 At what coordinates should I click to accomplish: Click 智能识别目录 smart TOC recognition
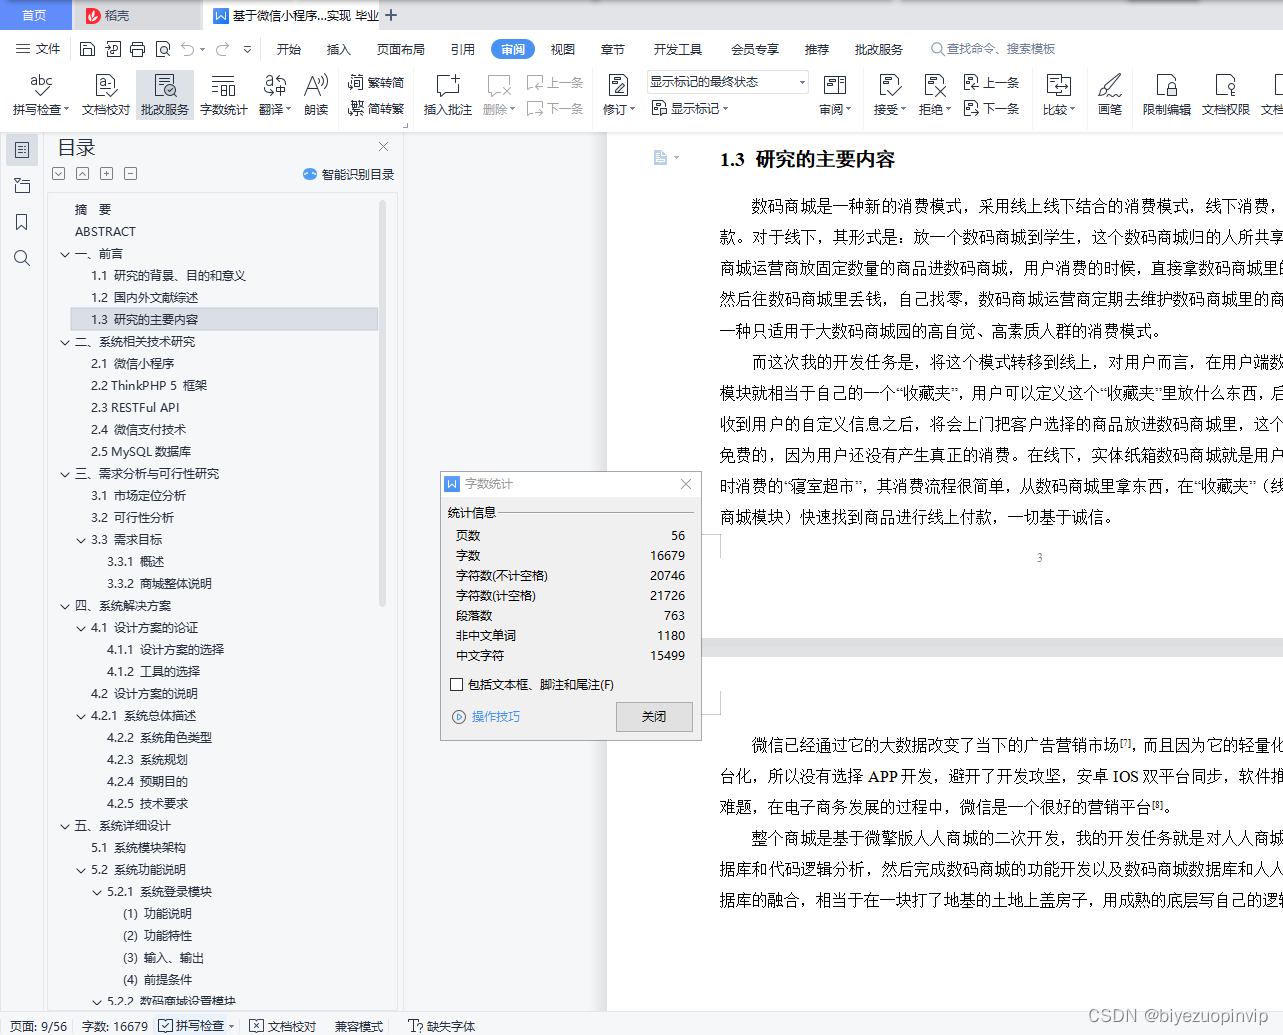[x=348, y=174]
